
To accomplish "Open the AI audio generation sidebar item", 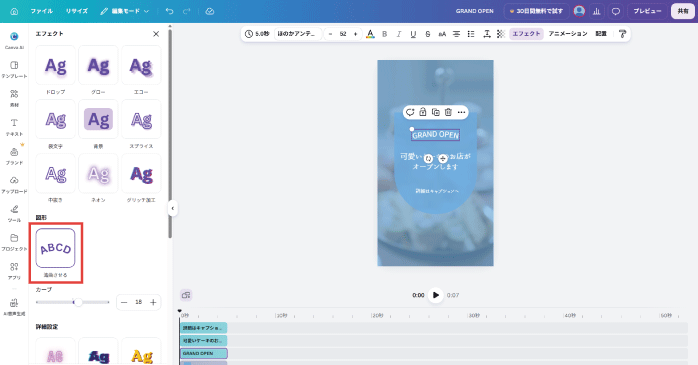I will [14, 307].
